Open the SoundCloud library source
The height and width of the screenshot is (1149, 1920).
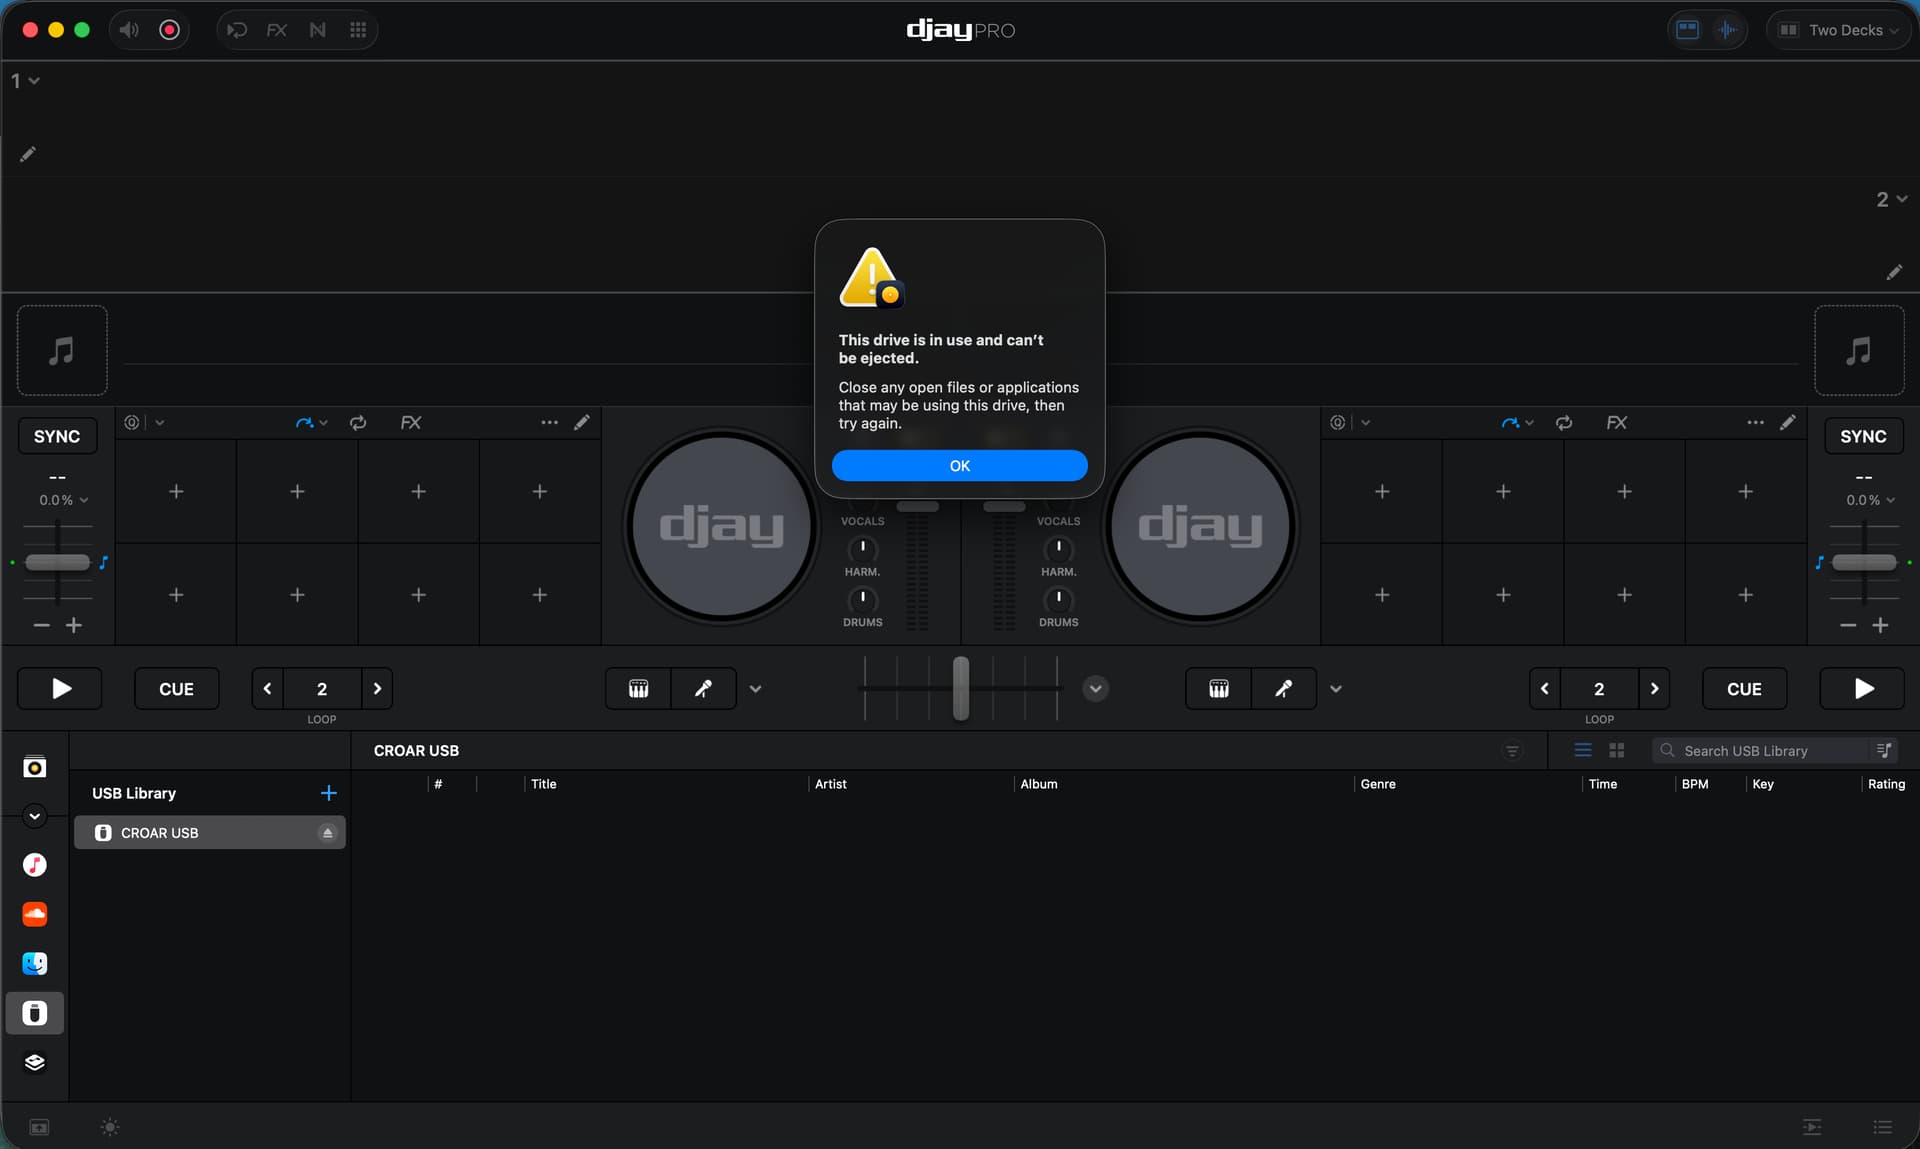tap(35, 914)
